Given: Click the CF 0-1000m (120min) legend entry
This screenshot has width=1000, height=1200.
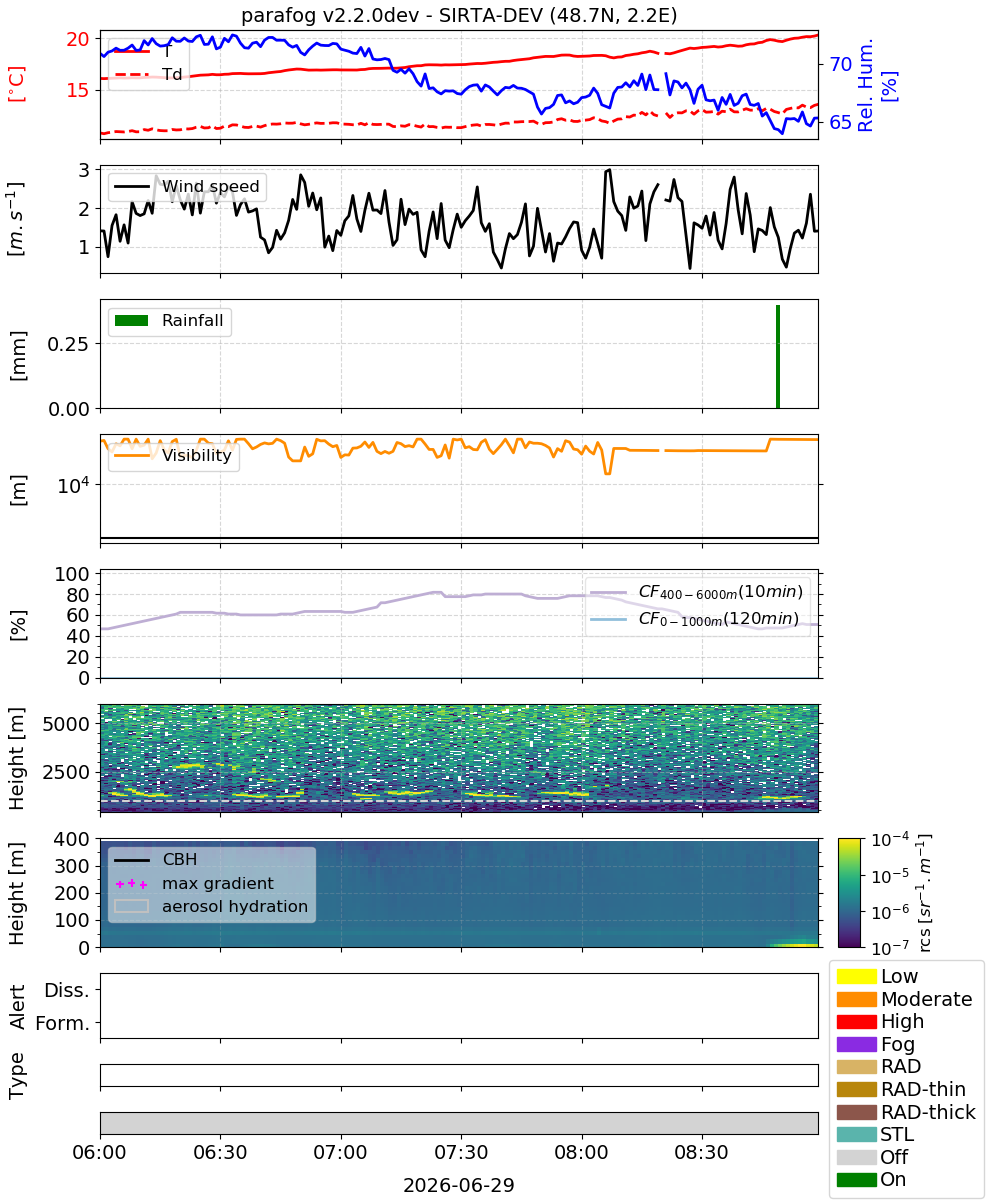Looking at the screenshot, I should (697, 619).
